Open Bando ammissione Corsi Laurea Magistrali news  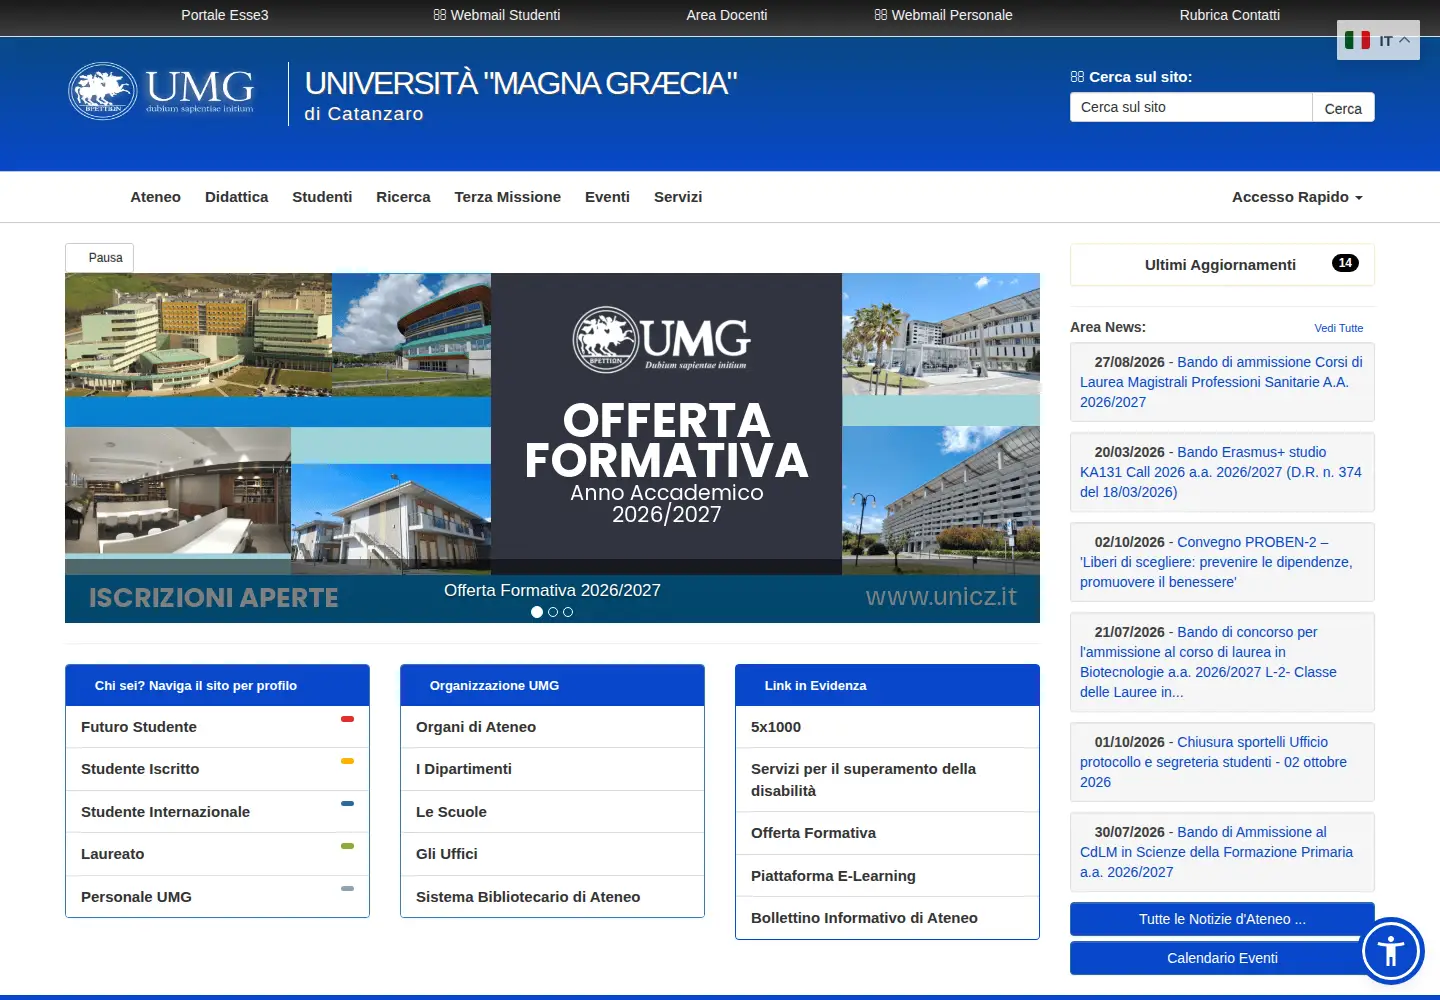click(1222, 382)
